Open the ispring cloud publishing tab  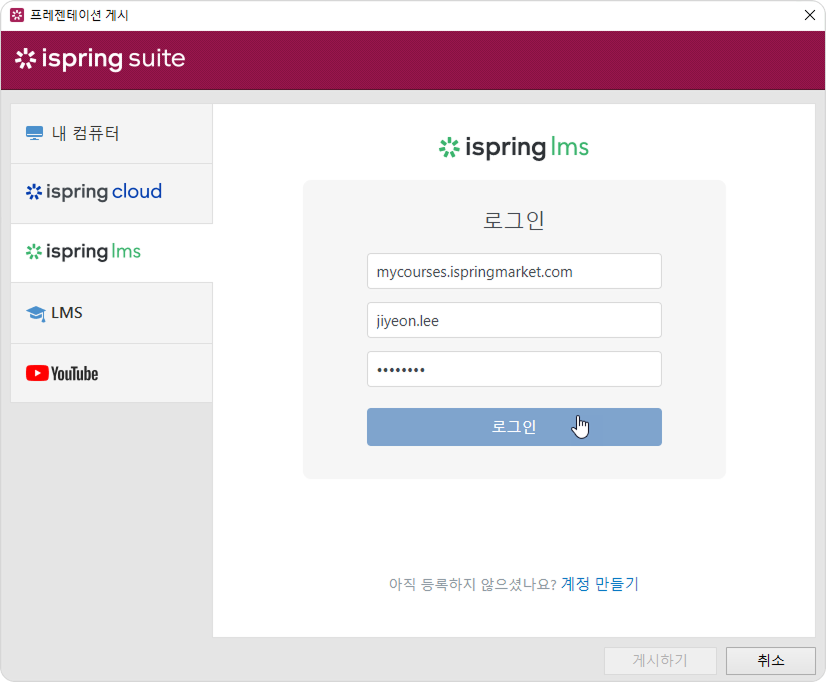click(x=104, y=192)
